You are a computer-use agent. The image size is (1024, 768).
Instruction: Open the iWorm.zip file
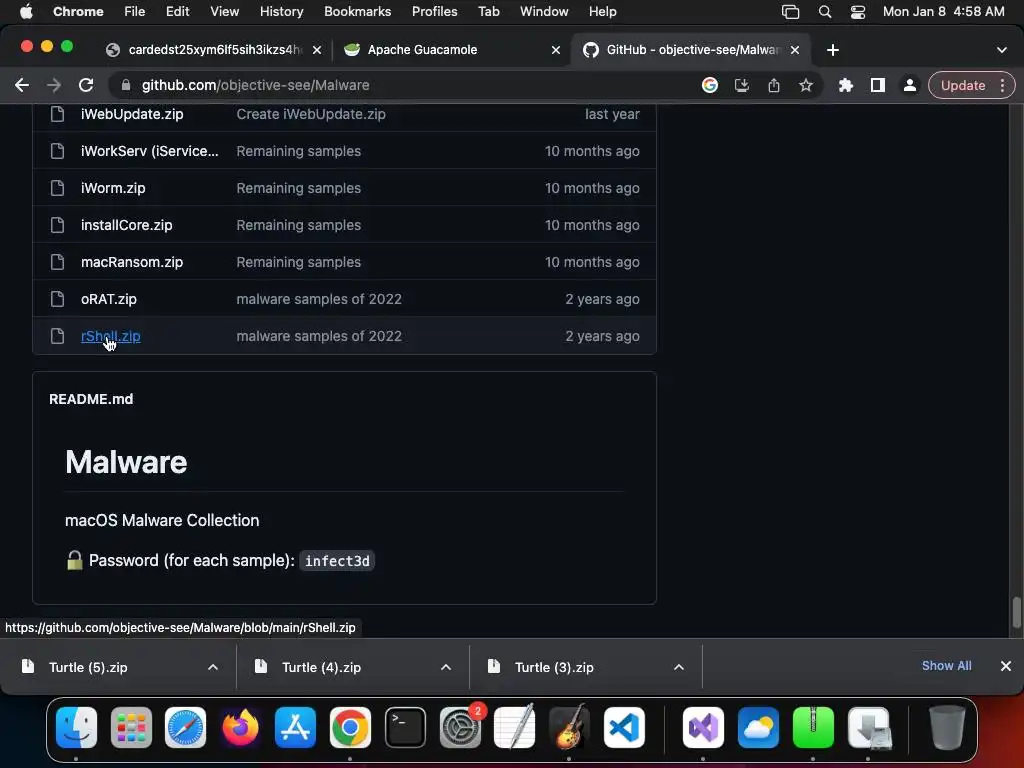[x=113, y=188]
